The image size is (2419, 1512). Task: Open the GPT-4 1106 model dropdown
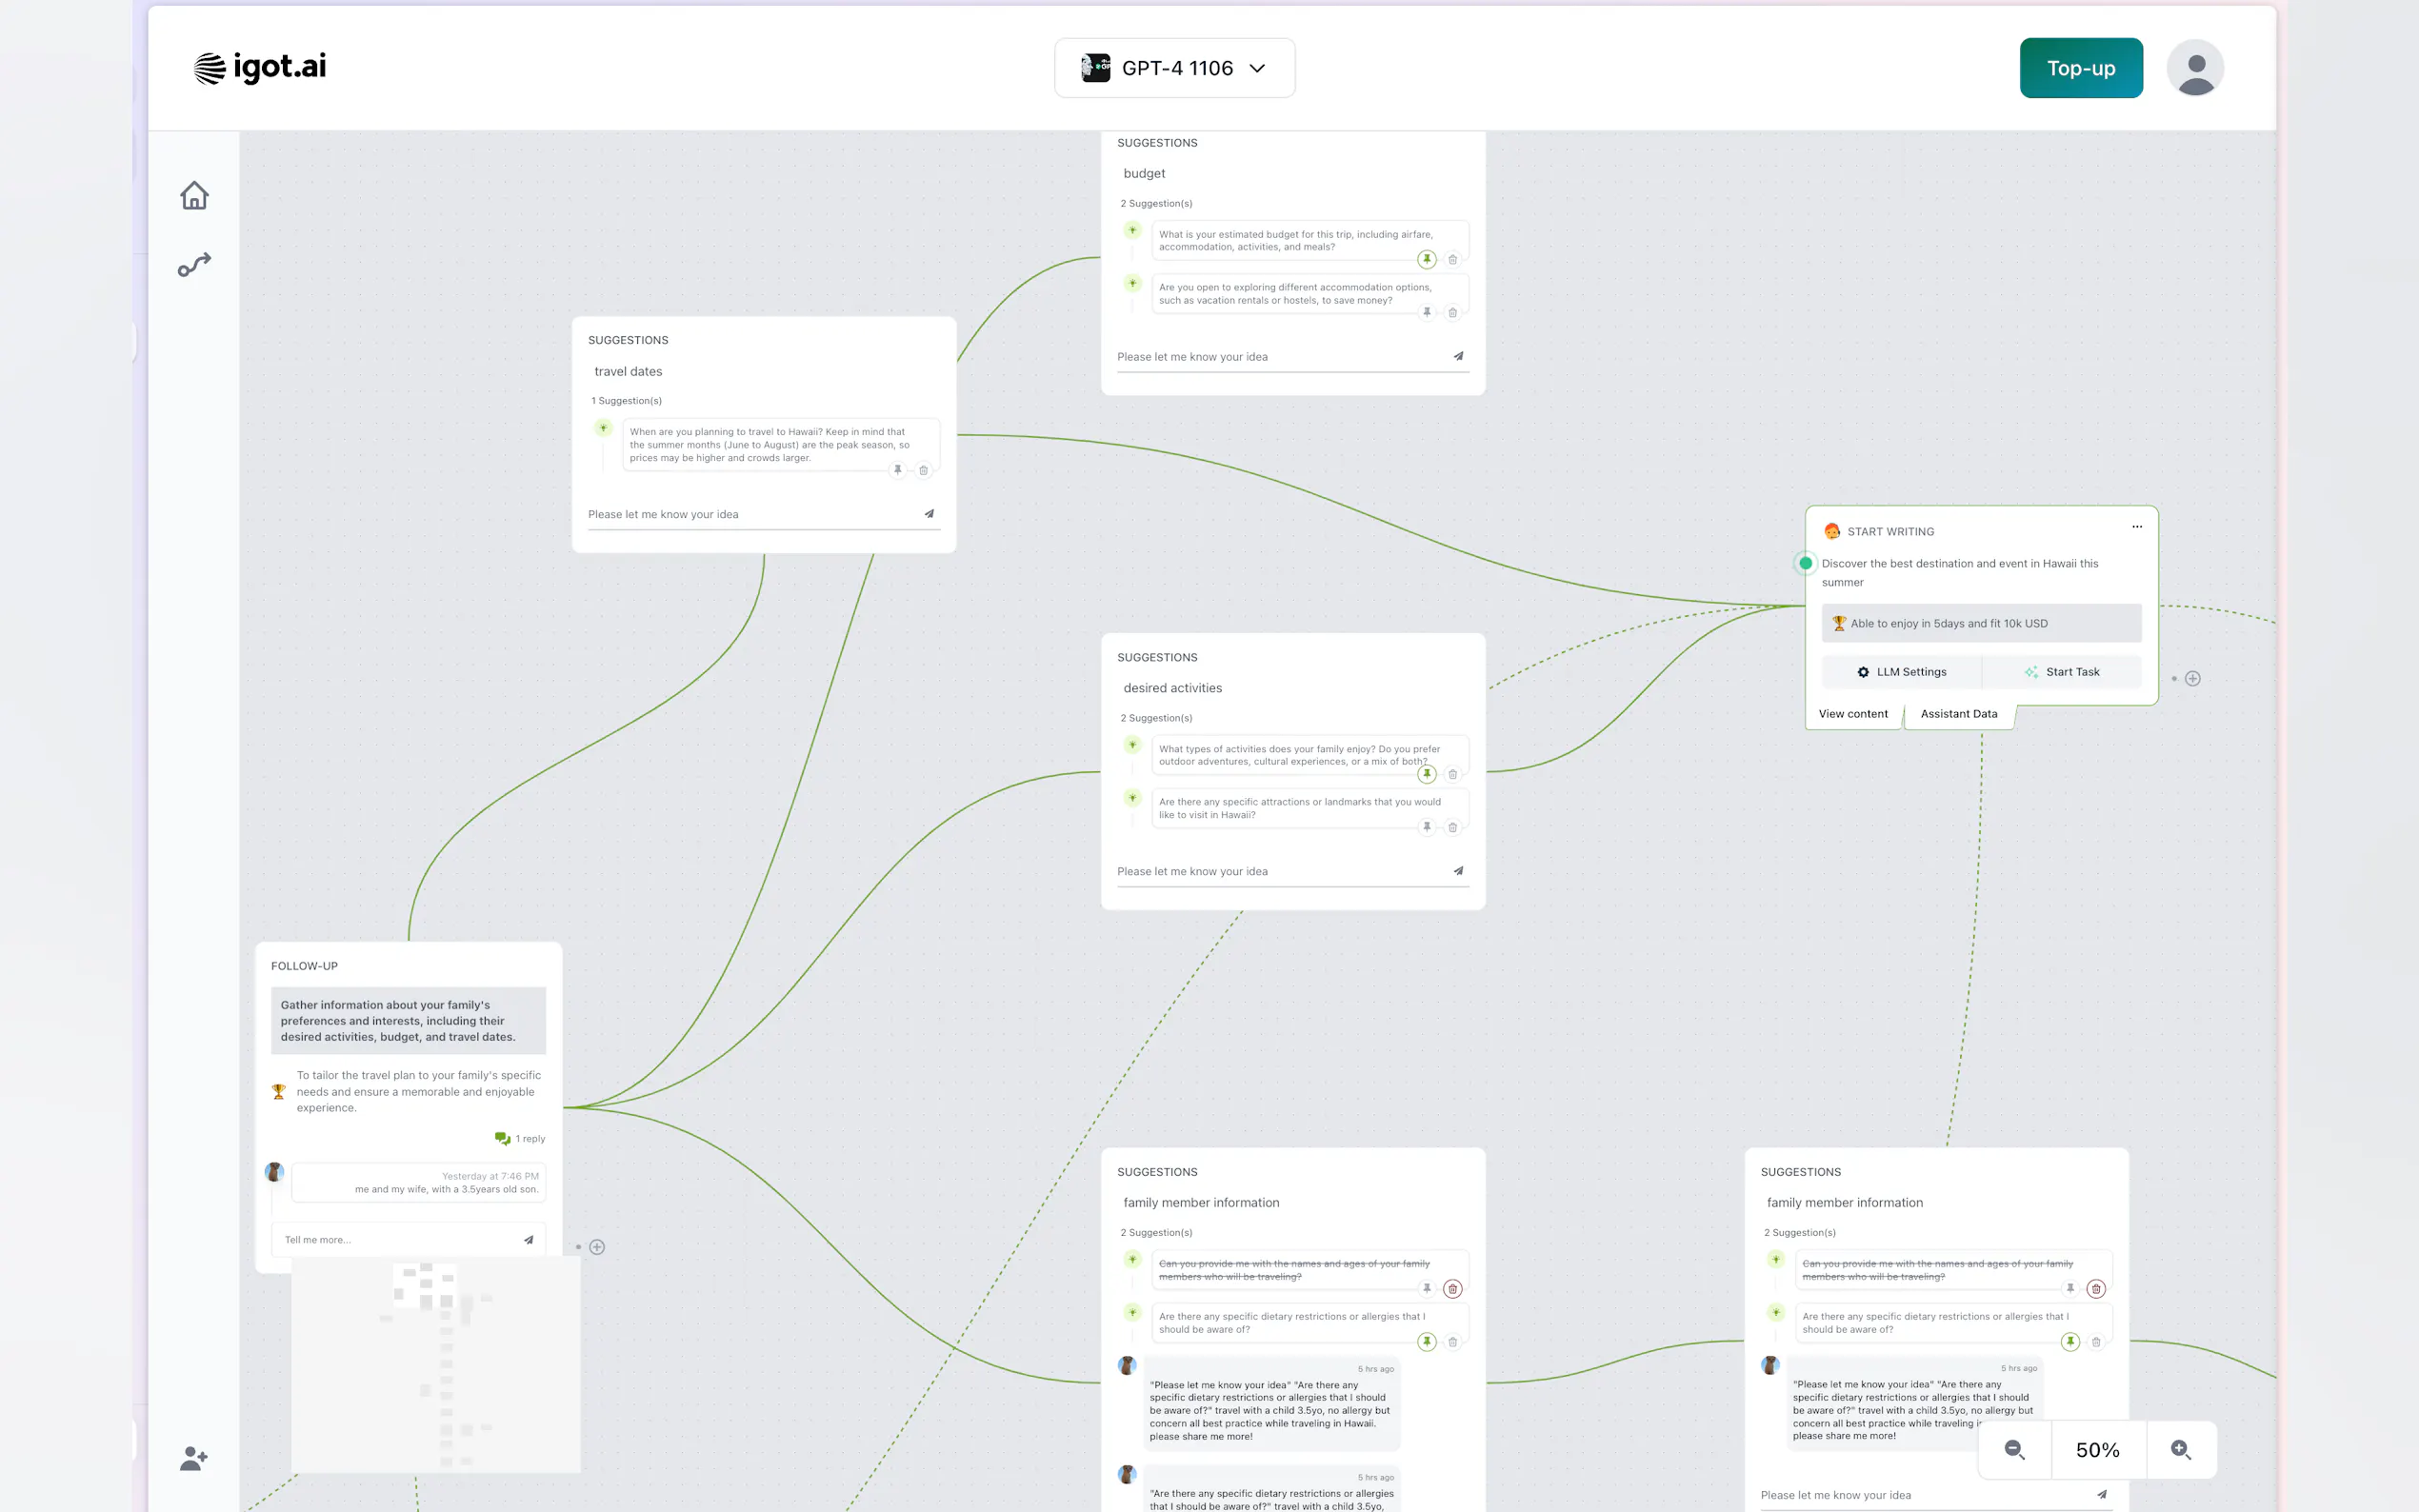(x=1174, y=68)
